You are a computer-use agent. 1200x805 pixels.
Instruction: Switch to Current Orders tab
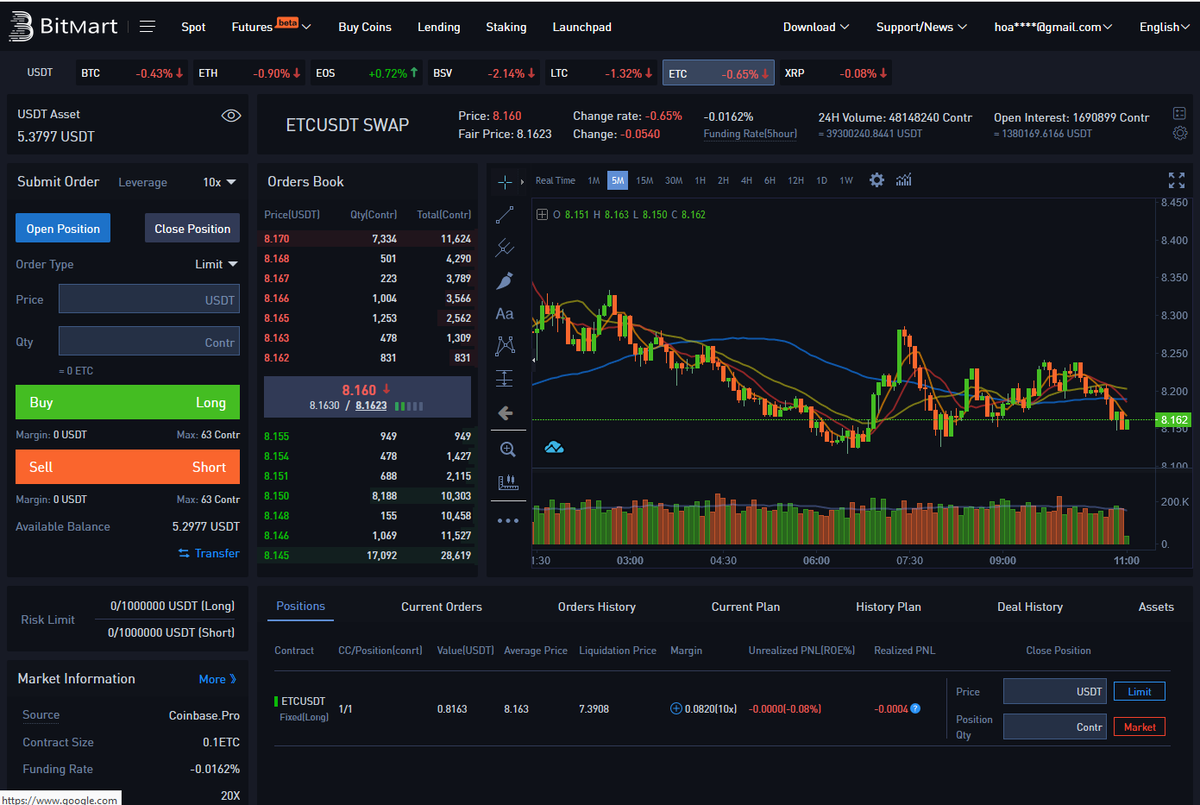click(441, 607)
